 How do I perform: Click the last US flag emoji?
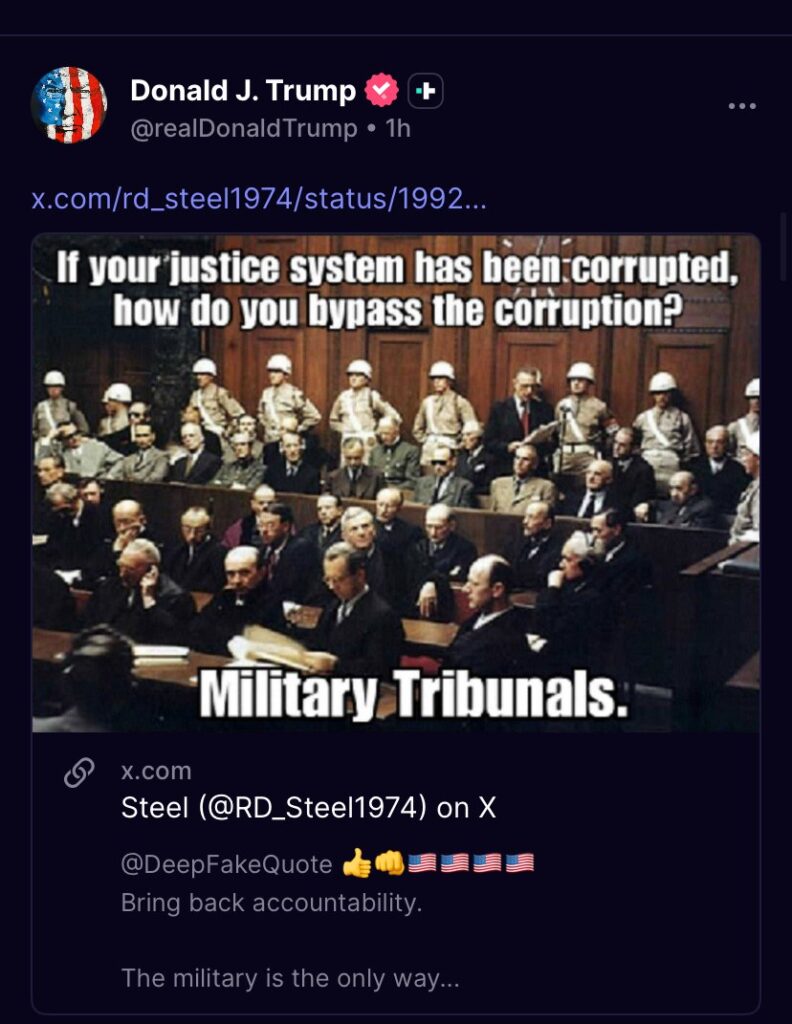[520, 863]
